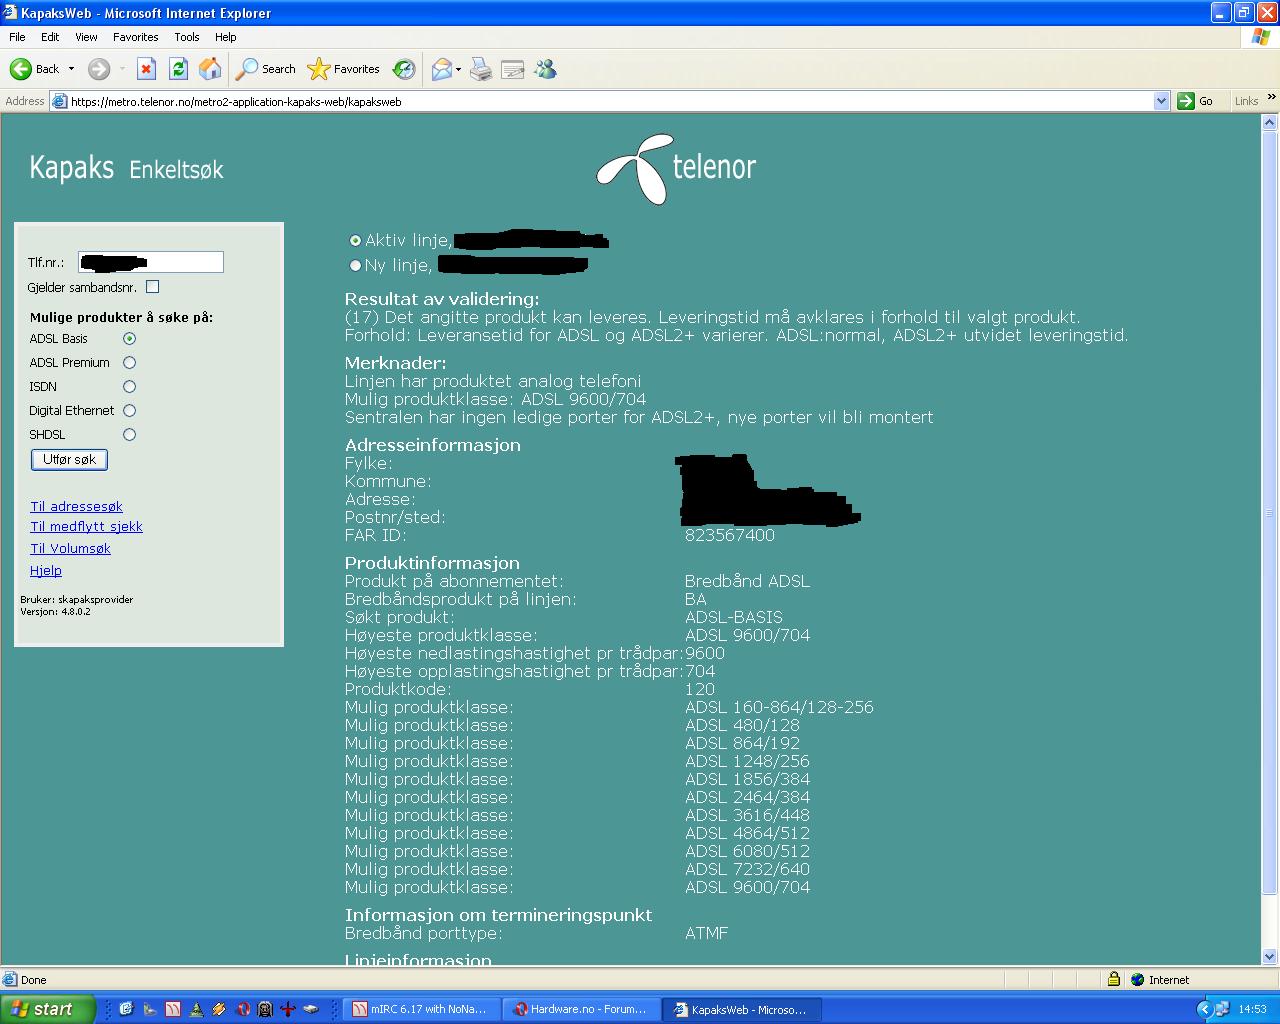Select the Aktiv linje radio button
Screen dimensions: 1280x1024
[x=355, y=241]
